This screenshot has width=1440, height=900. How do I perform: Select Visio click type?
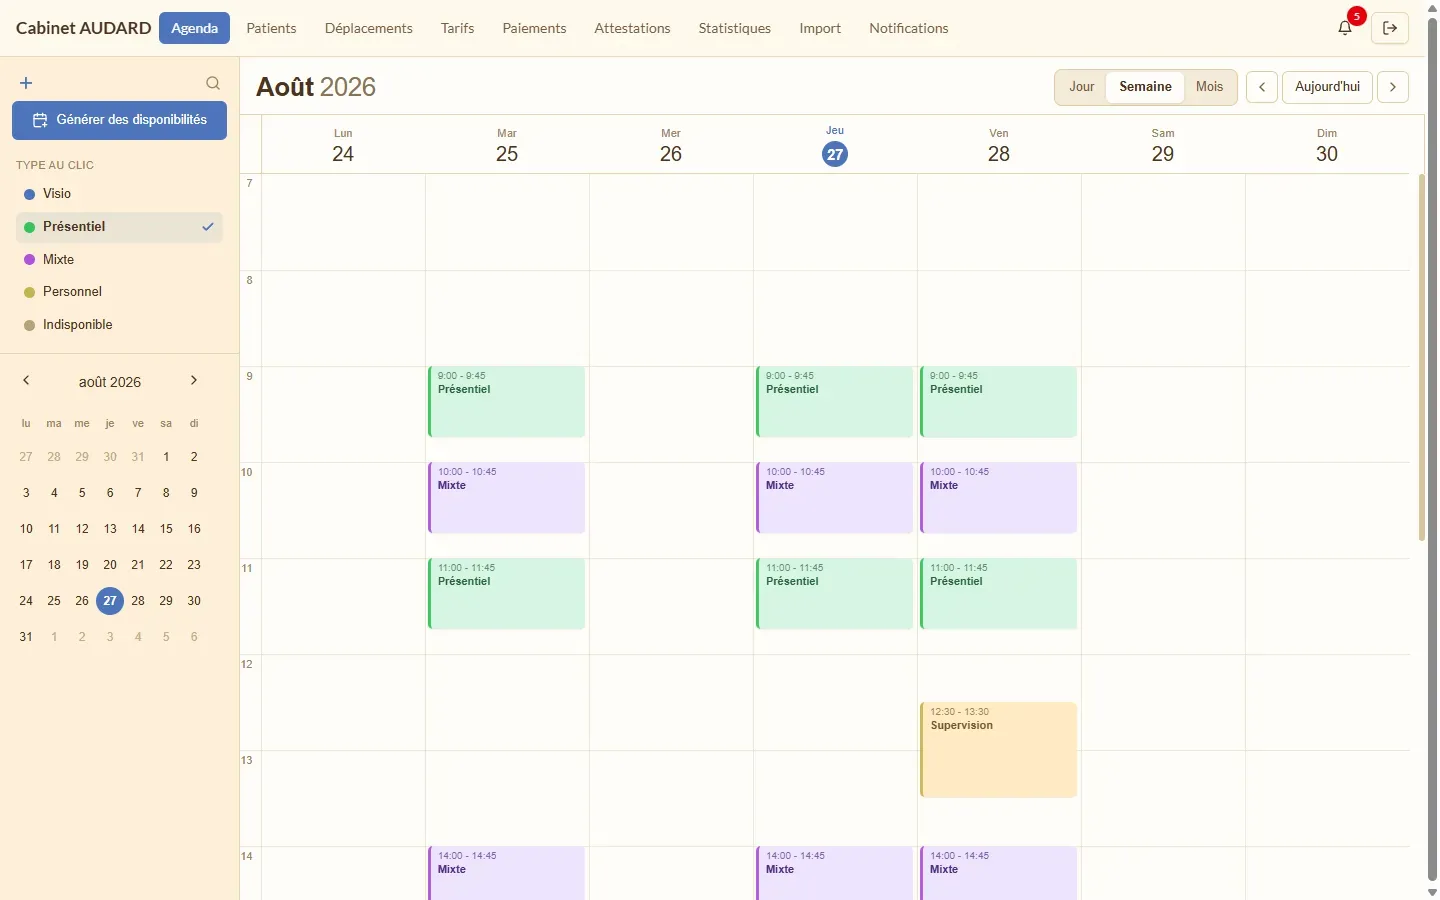[x=119, y=194]
